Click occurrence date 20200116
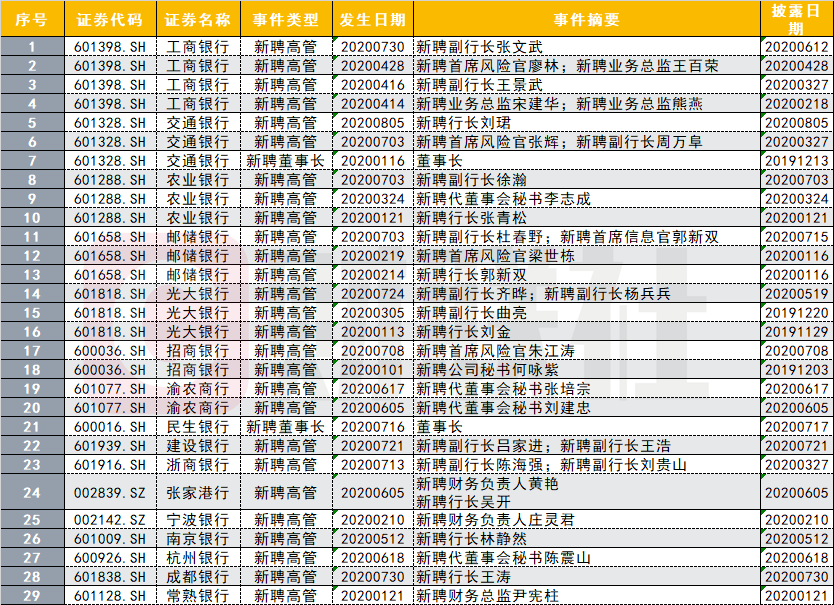The height and width of the screenshot is (605, 834). (x=373, y=161)
